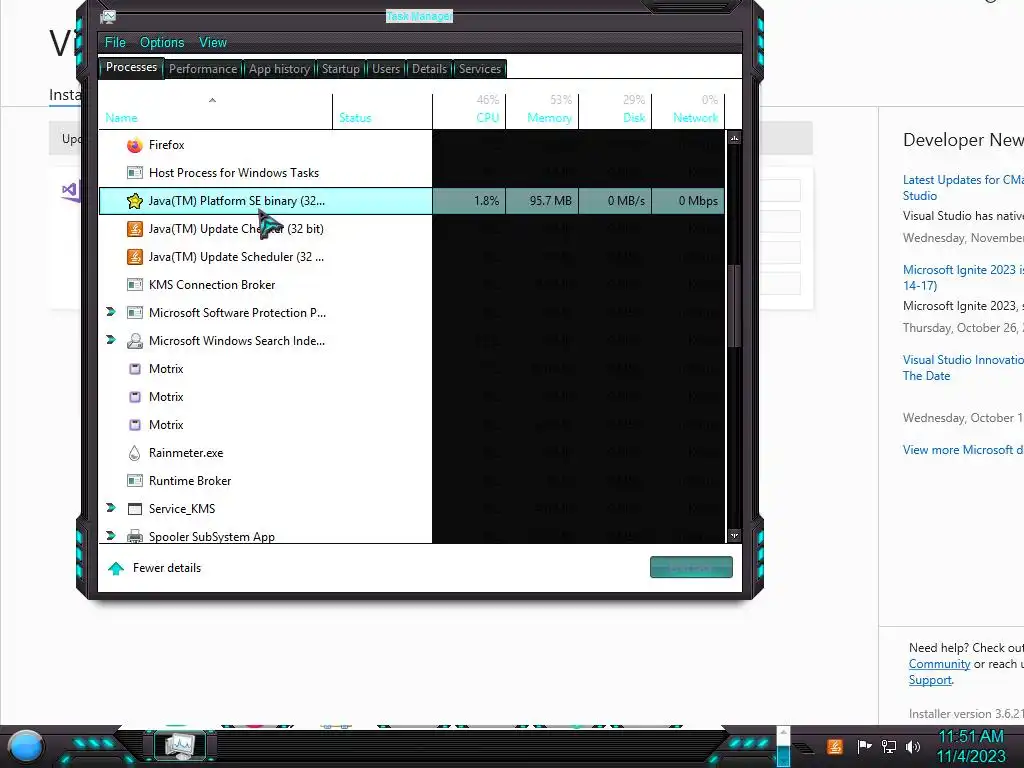Click View more Microsoft developer news link
This screenshot has width=1024, height=768.
(x=963, y=450)
